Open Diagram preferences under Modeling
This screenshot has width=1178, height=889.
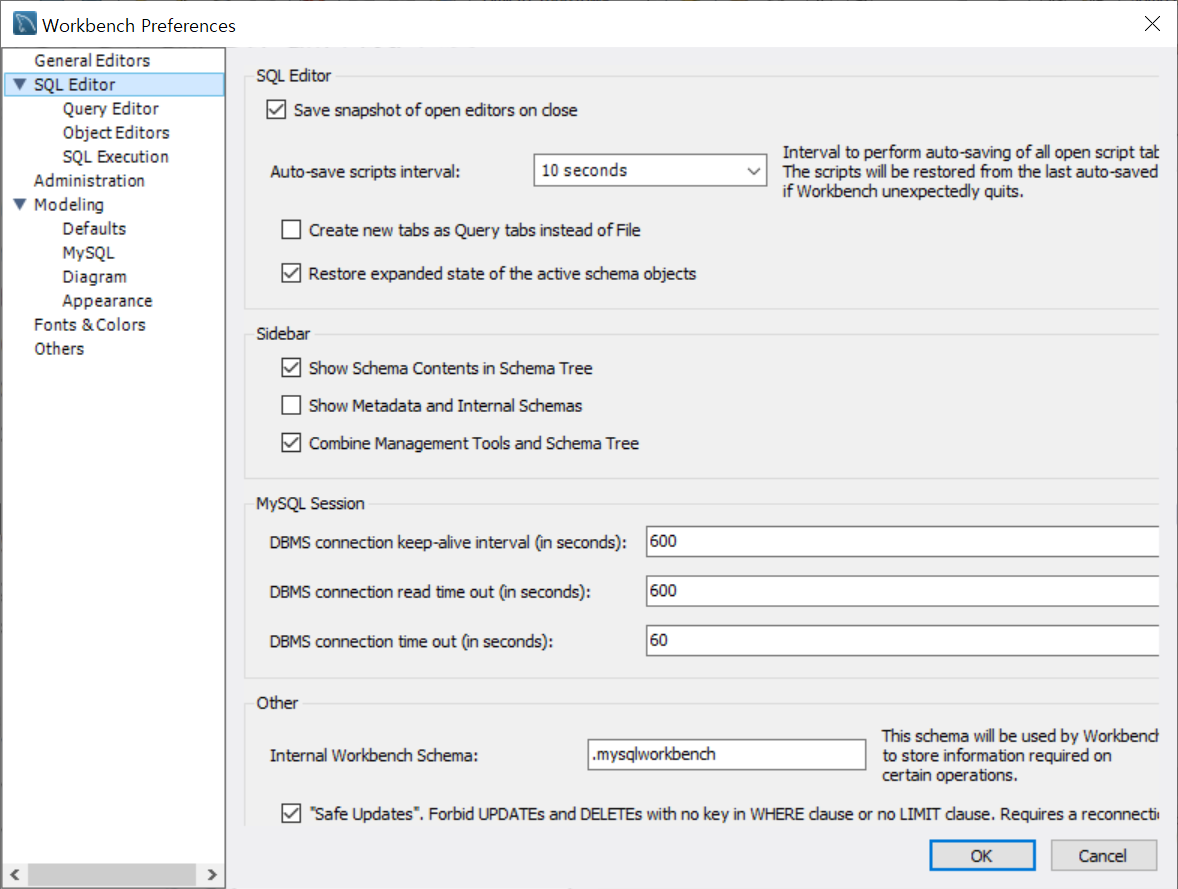pyautogui.click(x=94, y=277)
